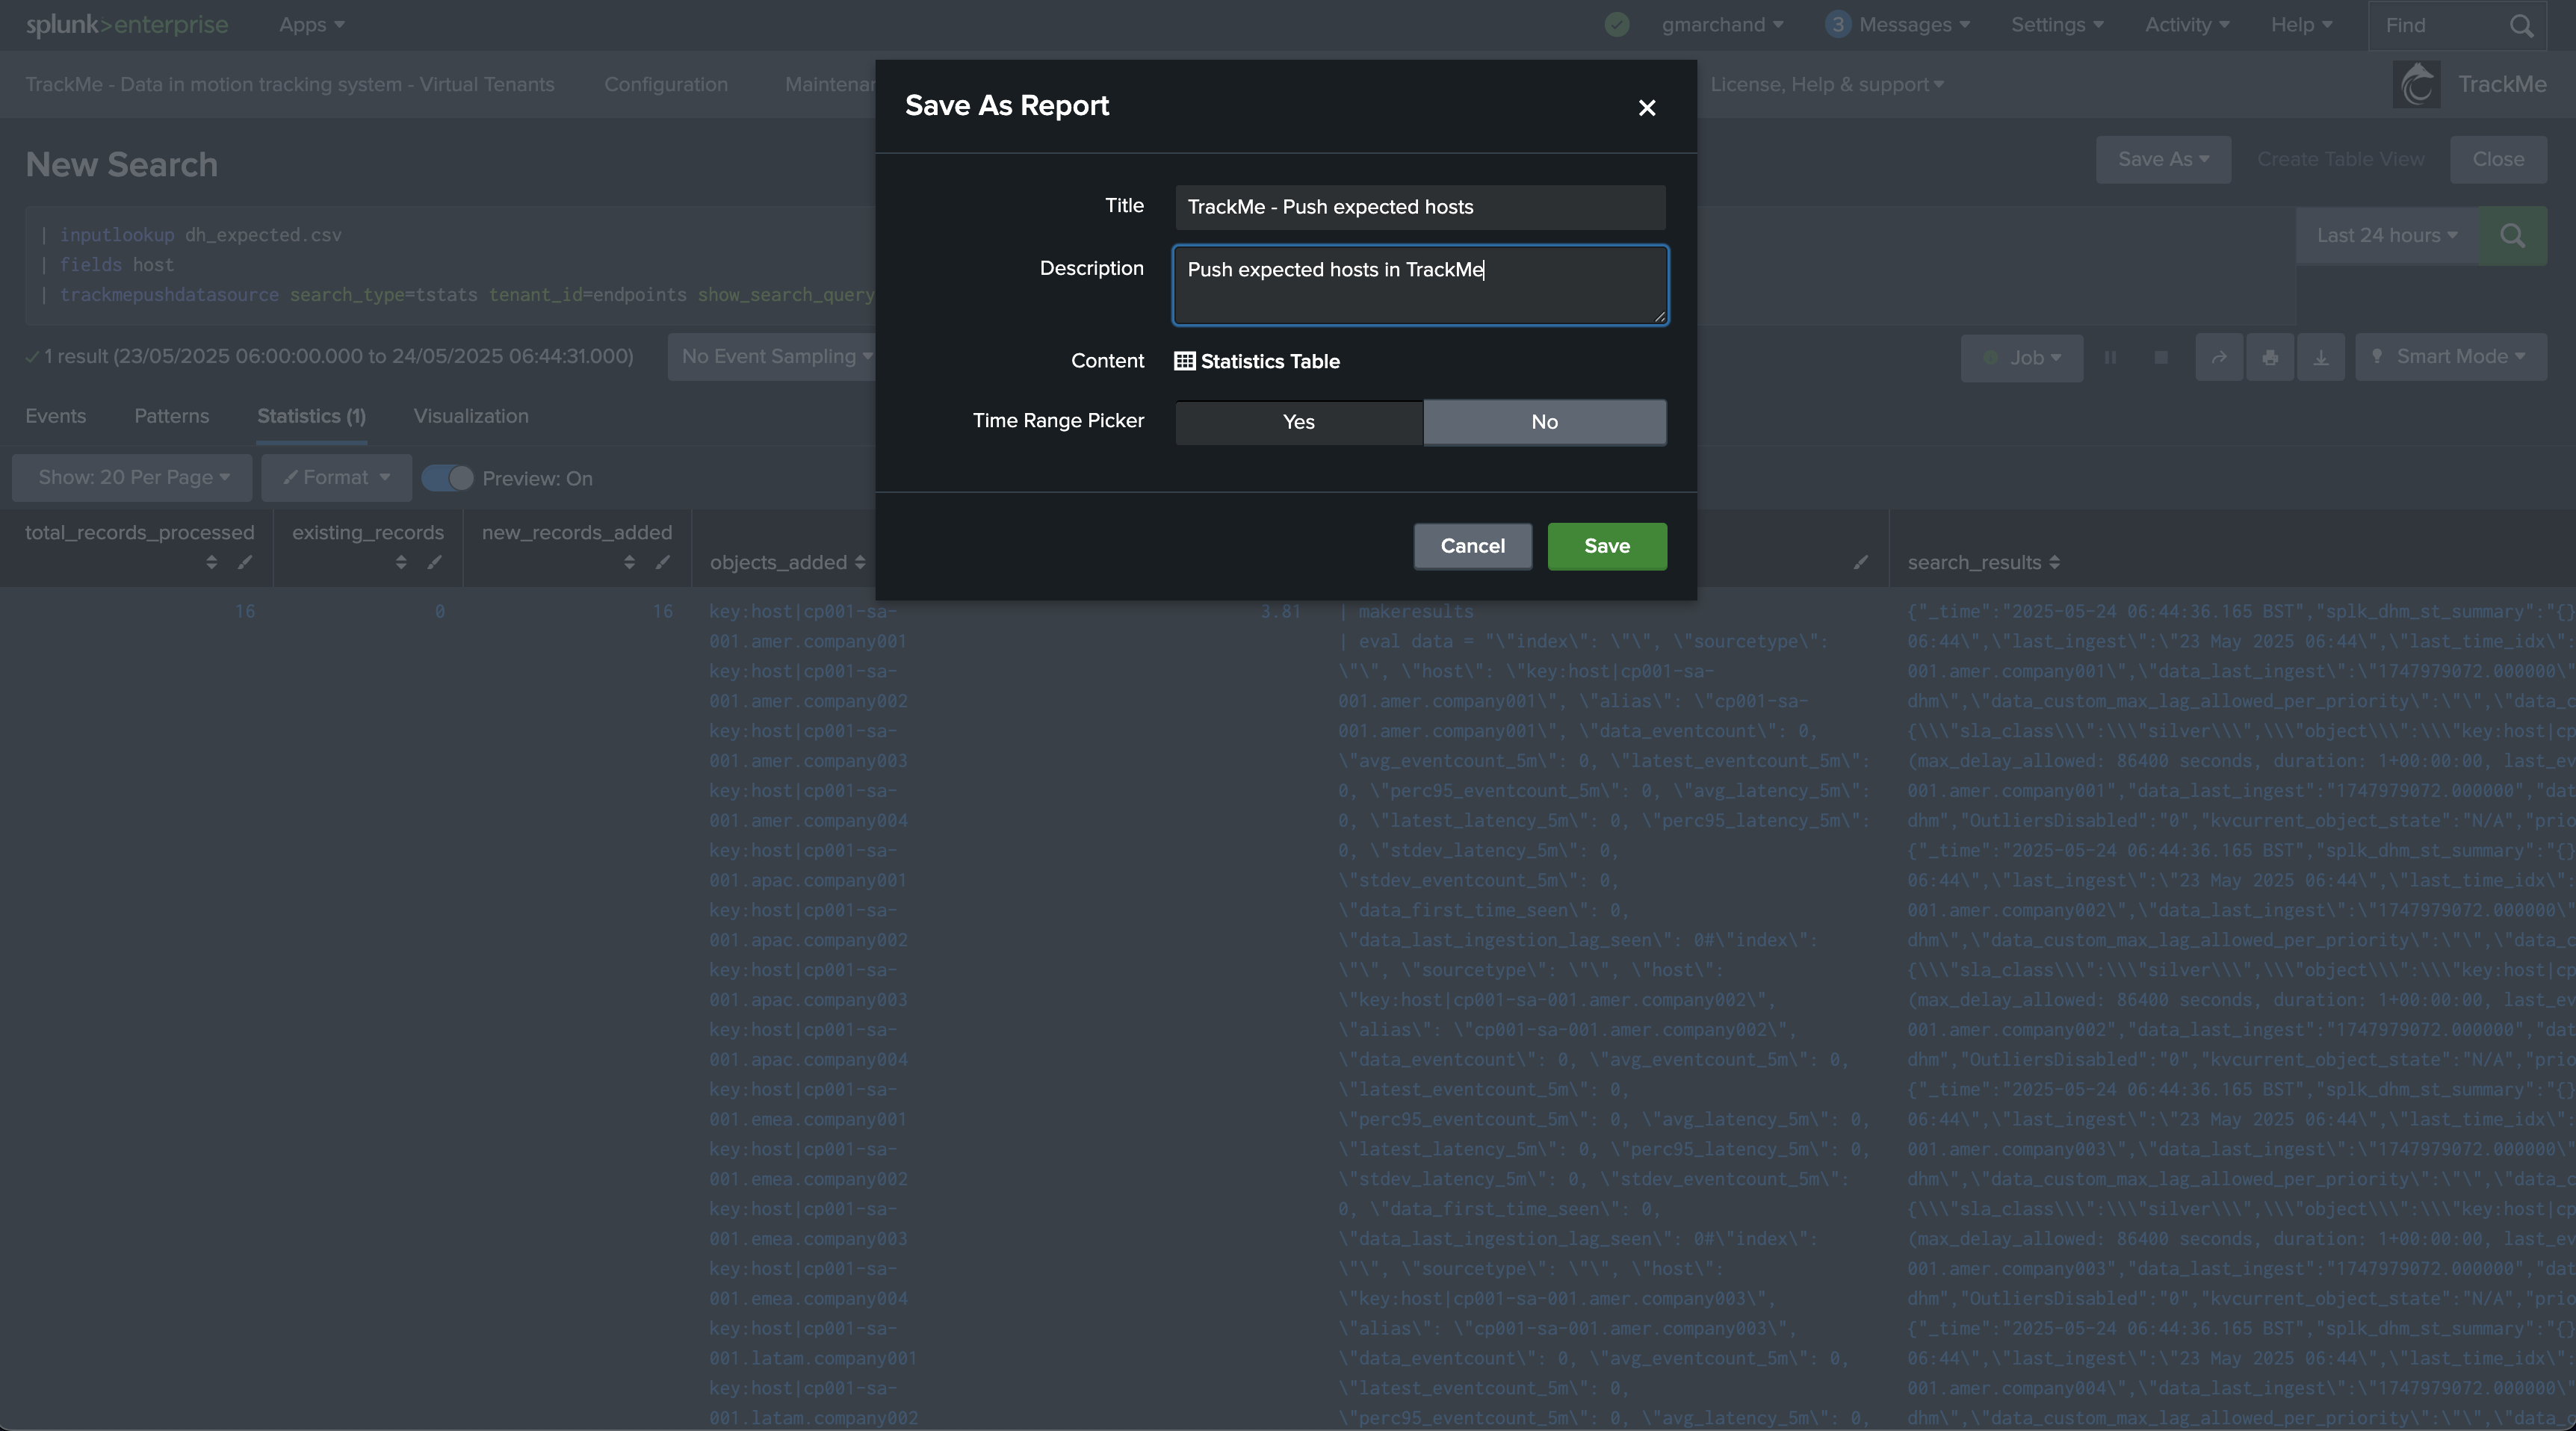The width and height of the screenshot is (2576, 1431).
Task: Click the export download icon
Action: coord(2320,358)
